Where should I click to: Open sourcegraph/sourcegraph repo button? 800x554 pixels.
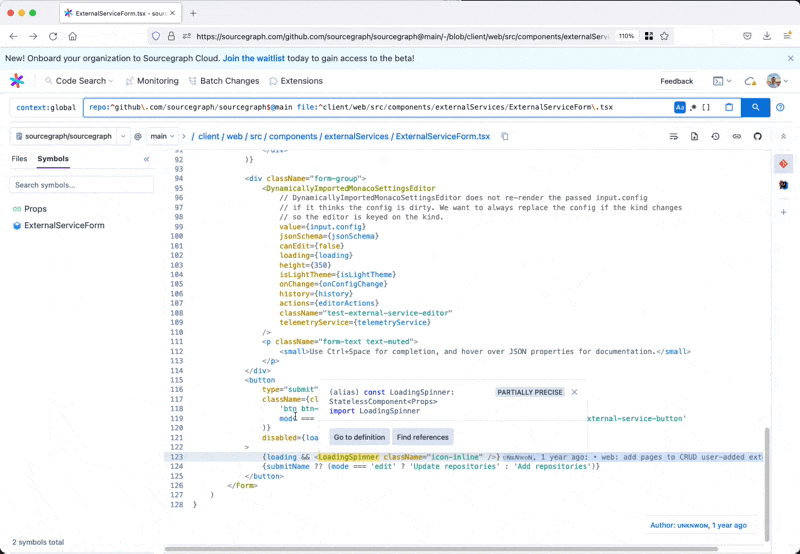63,136
